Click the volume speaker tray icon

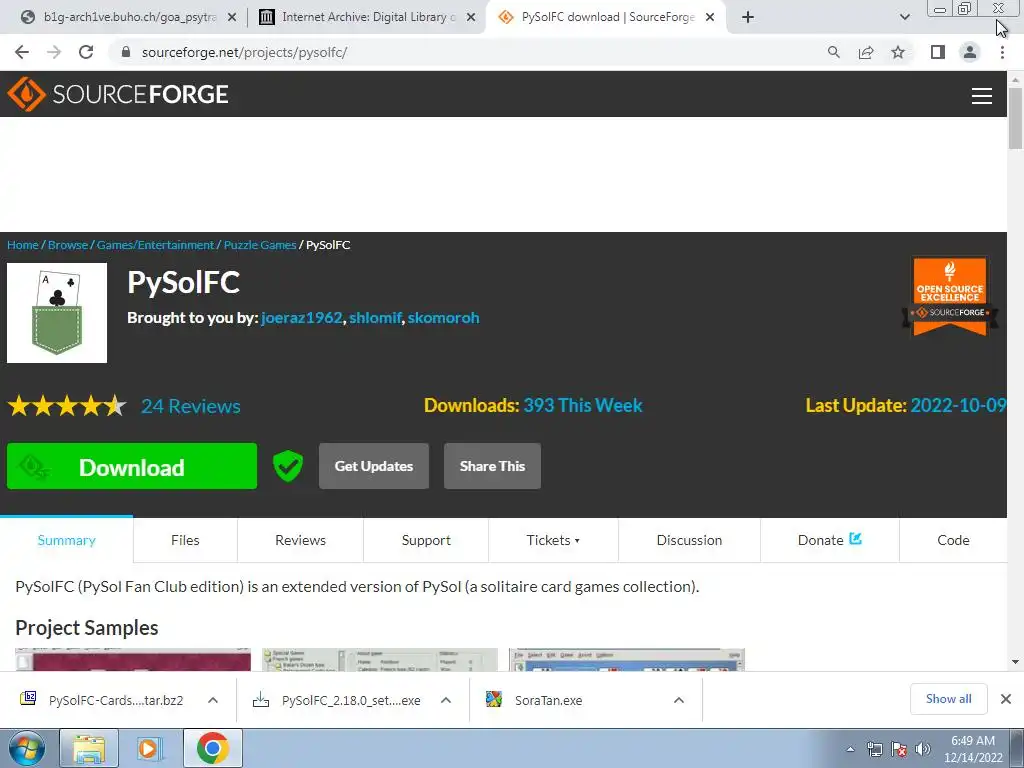point(923,749)
